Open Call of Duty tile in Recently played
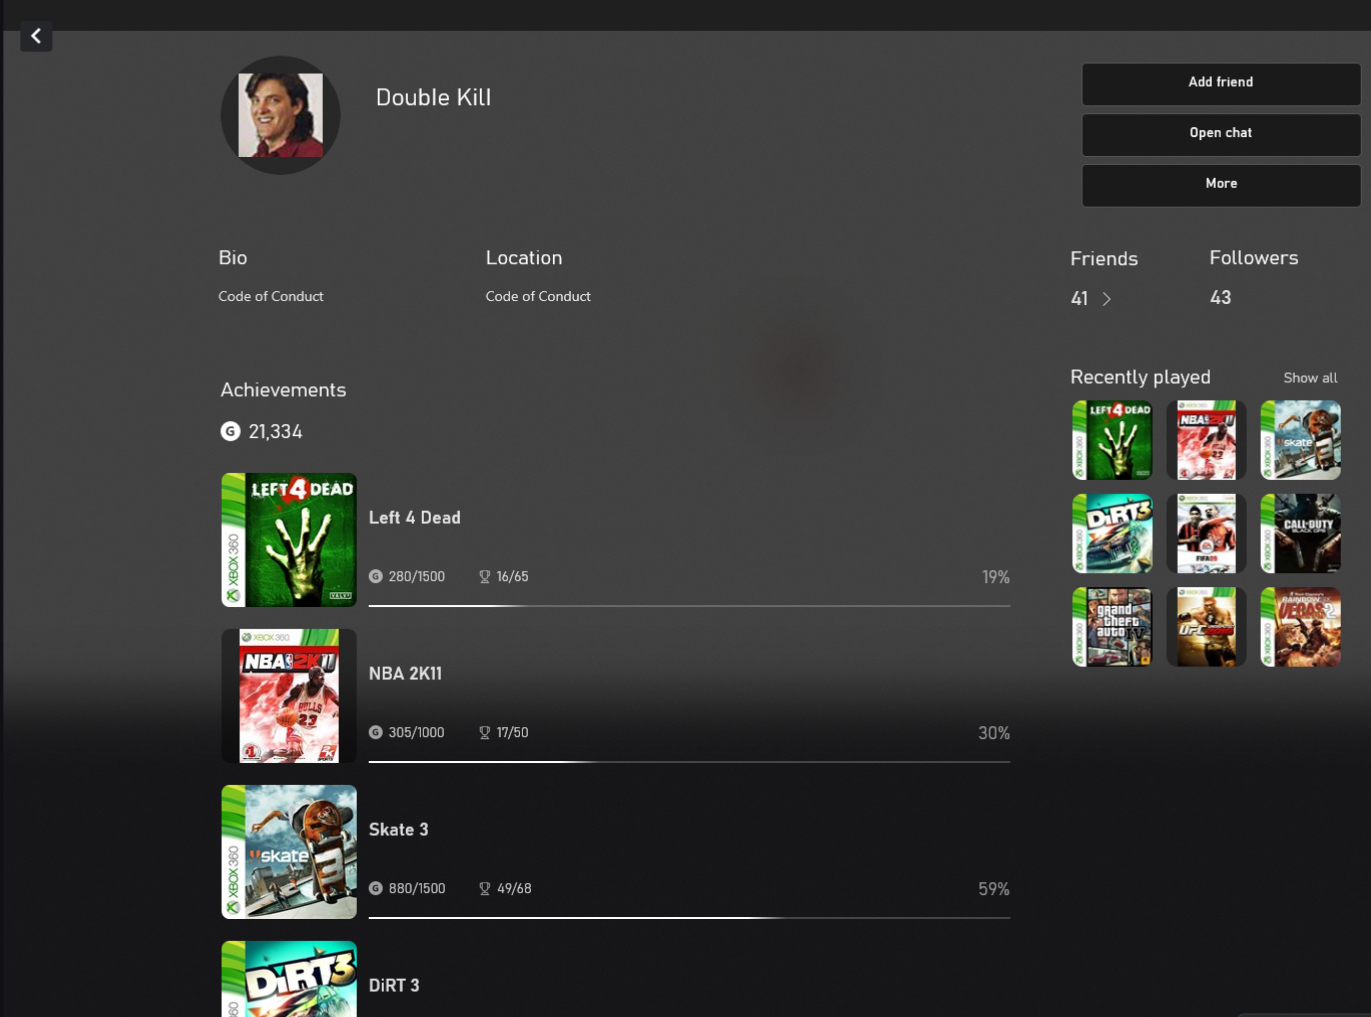1371x1017 pixels. pos(1300,533)
